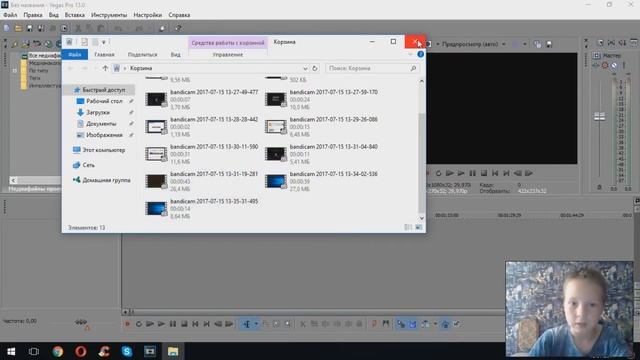
Task: Click the Master bus FX icon
Action: pos(596,65)
